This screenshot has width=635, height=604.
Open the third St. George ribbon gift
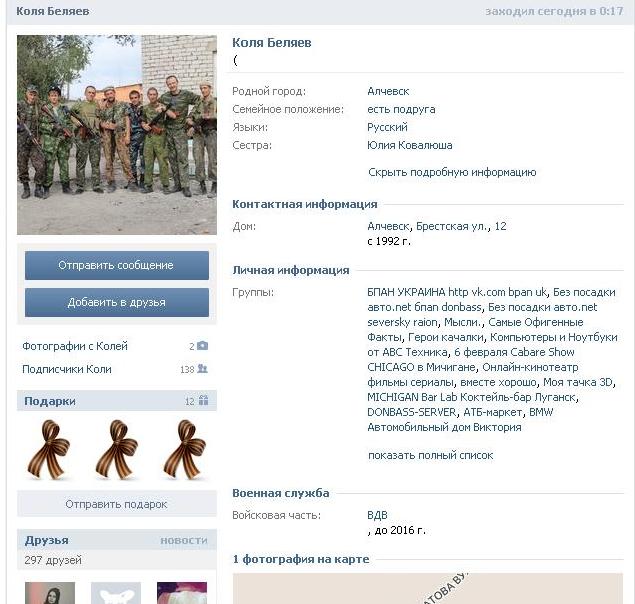(x=185, y=450)
